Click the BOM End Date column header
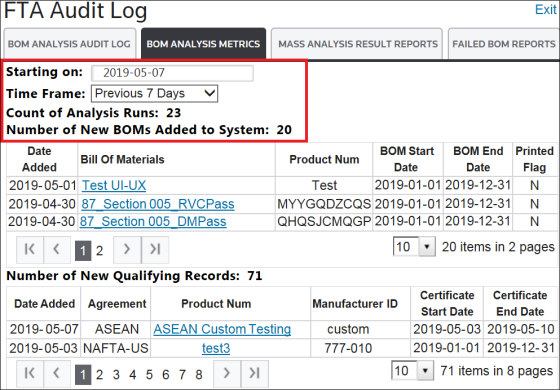The image size is (560, 390). pos(478,159)
